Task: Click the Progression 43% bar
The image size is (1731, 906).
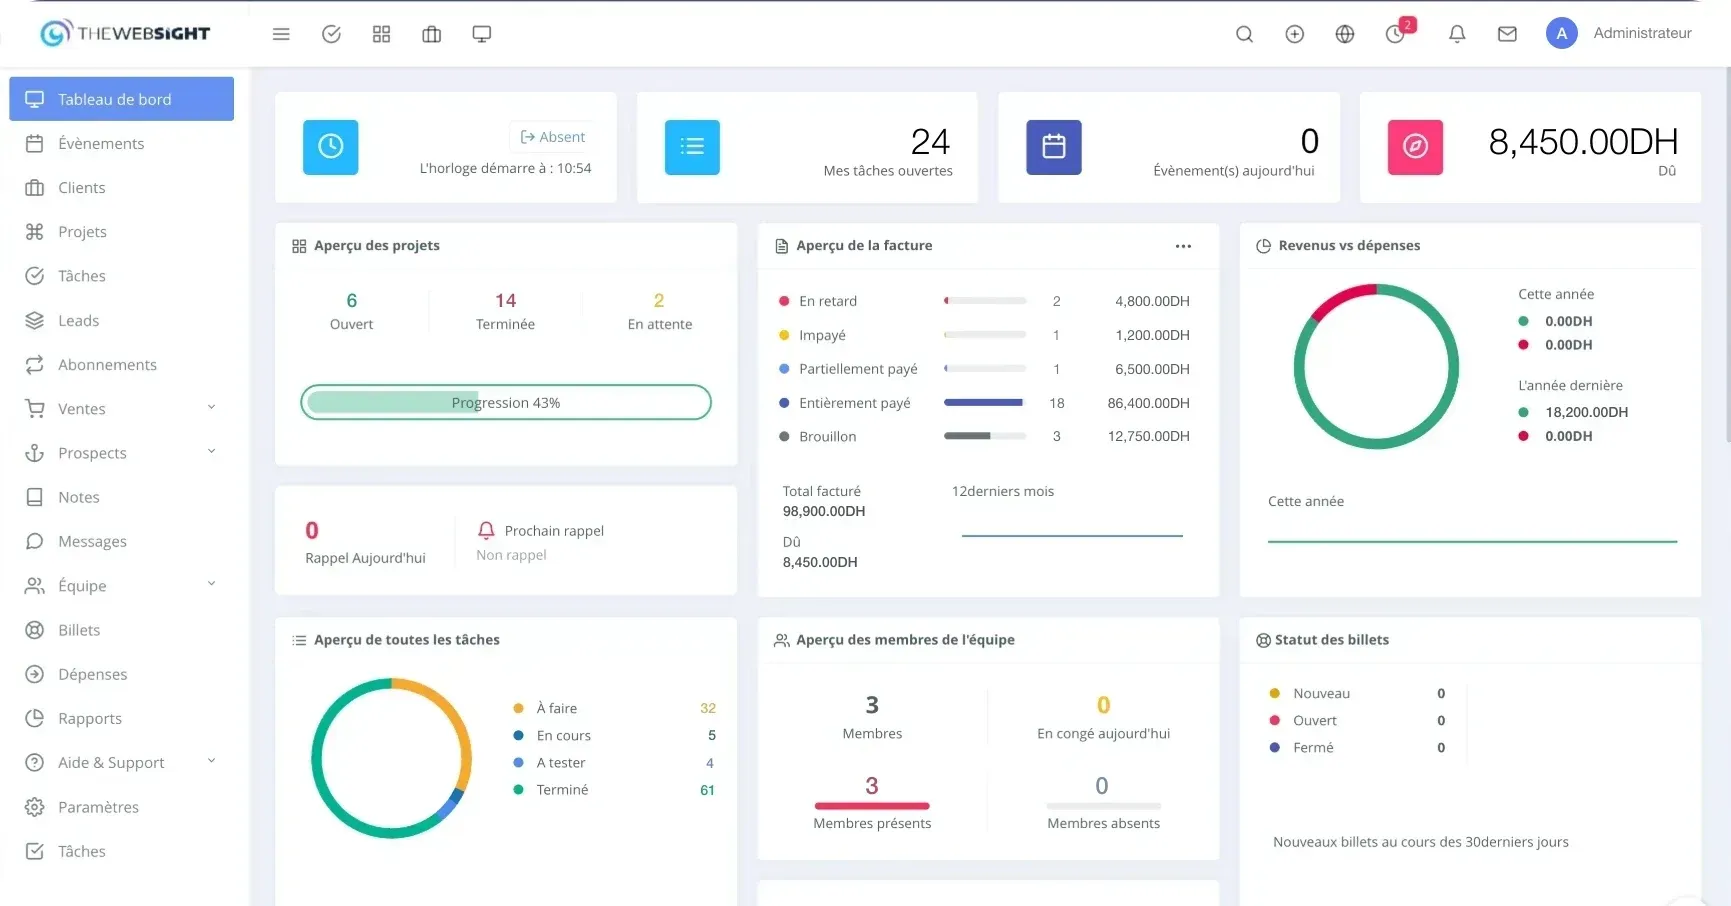Action: [x=506, y=402]
